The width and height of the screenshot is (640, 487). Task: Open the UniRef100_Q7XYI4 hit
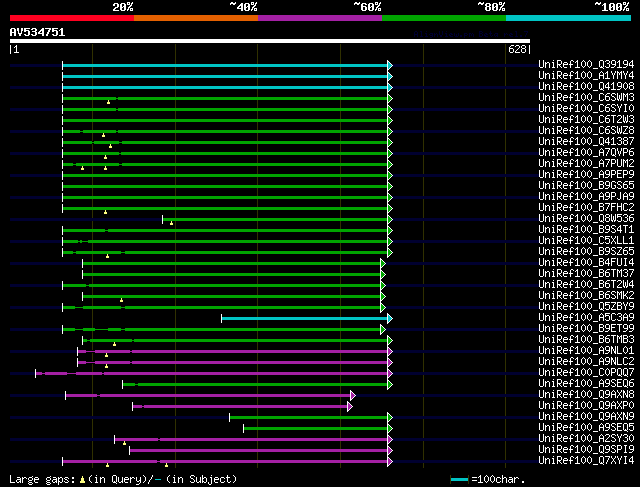point(586,461)
